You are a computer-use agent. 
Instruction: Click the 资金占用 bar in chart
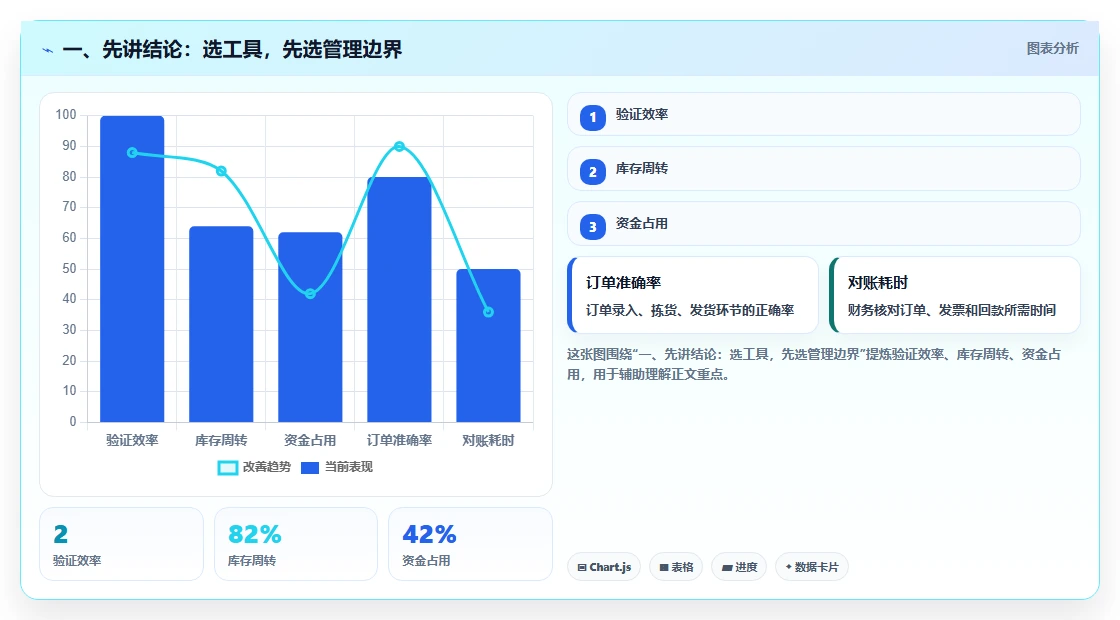coord(310,327)
